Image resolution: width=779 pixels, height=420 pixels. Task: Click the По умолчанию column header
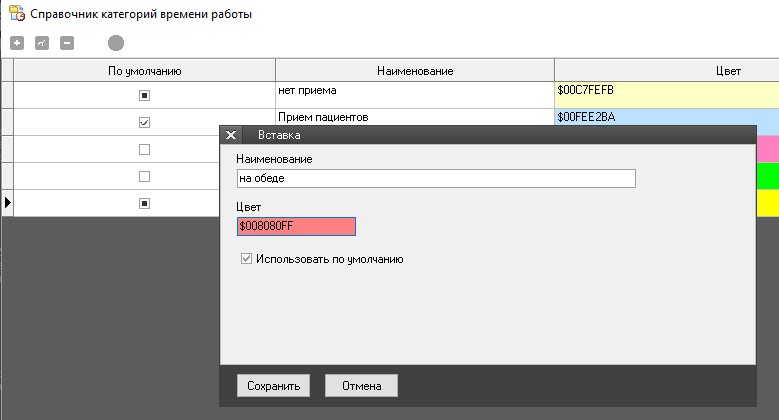pos(144,70)
